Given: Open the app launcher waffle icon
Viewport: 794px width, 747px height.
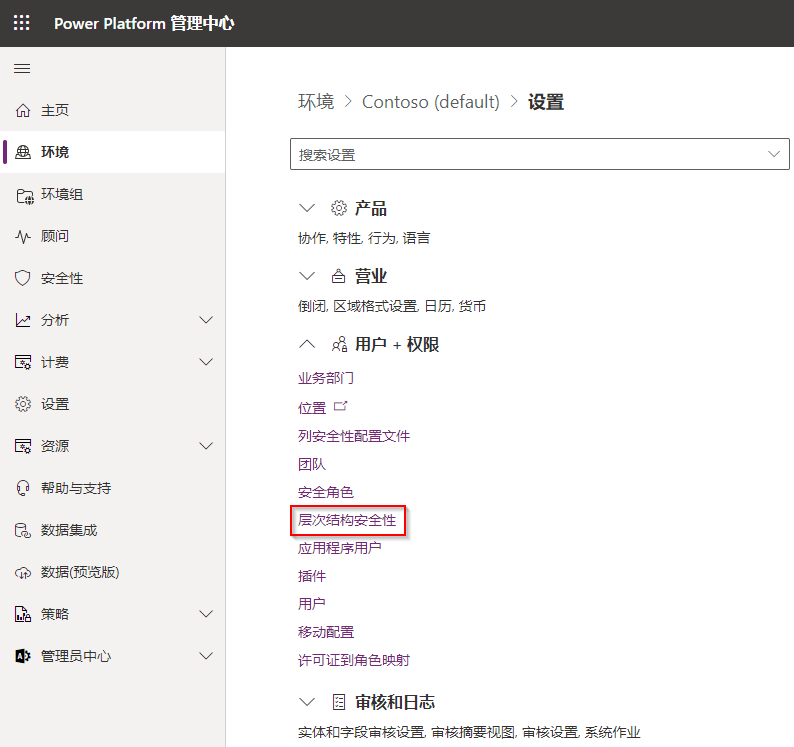Looking at the screenshot, I should coord(21,23).
